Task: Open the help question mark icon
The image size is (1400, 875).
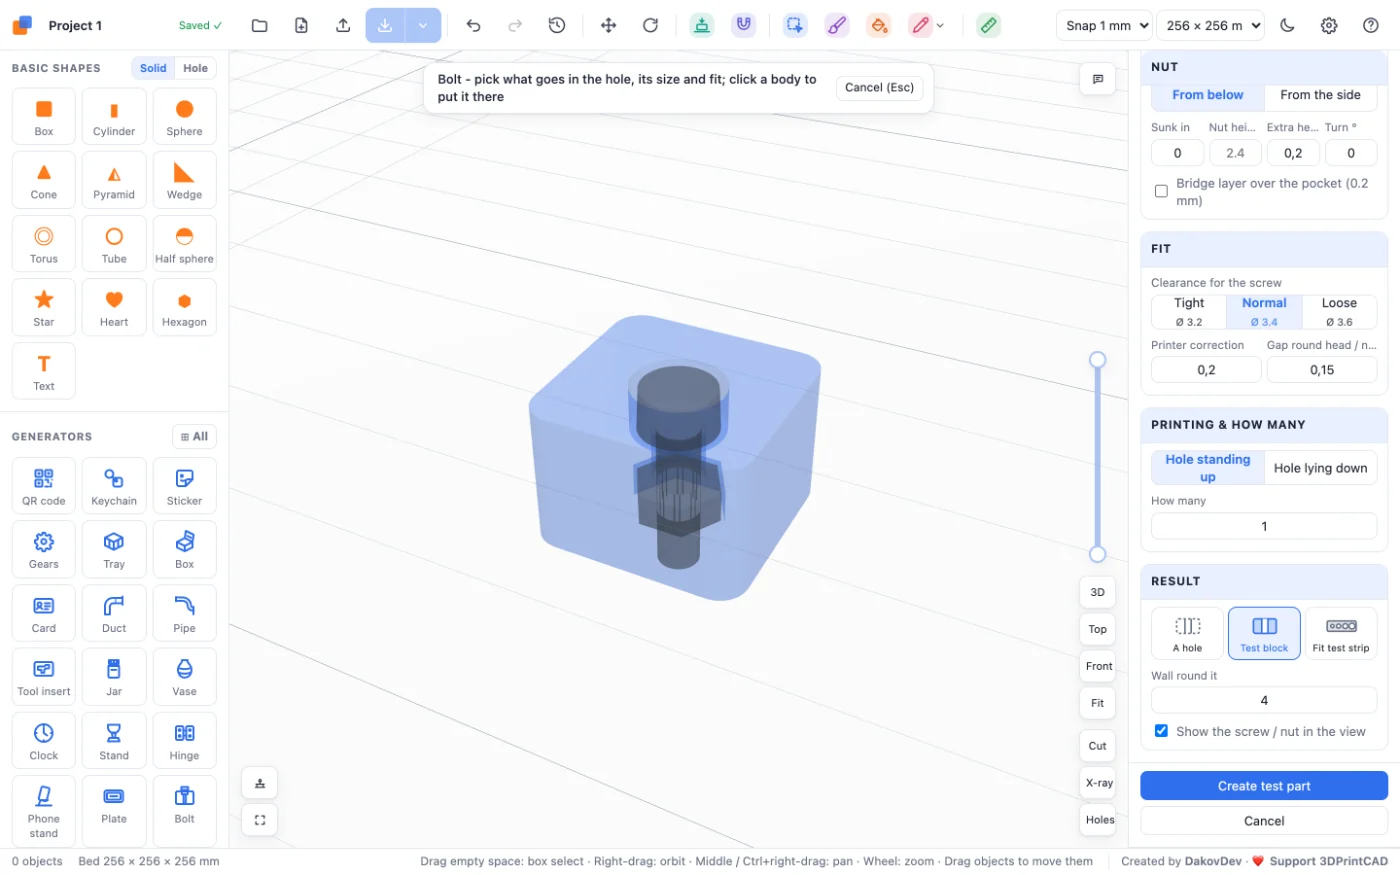Action: [x=1371, y=26]
